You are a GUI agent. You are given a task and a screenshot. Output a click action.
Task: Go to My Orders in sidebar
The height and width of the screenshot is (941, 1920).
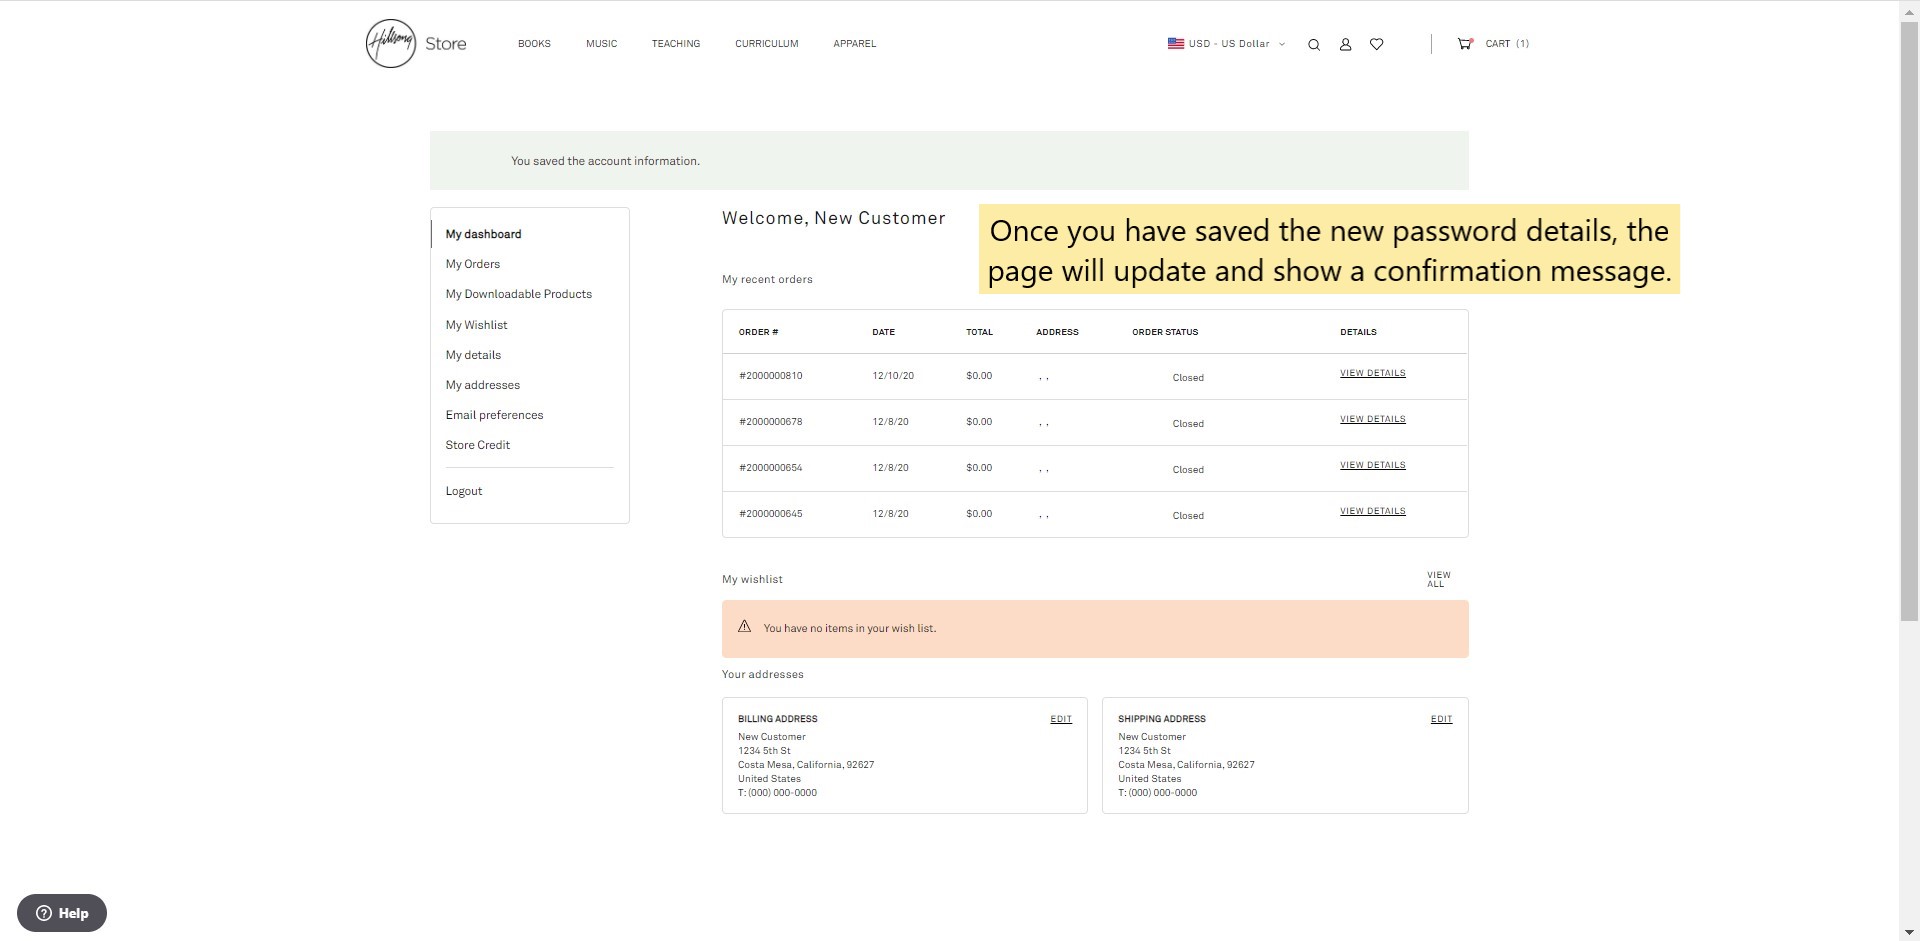tap(472, 264)
